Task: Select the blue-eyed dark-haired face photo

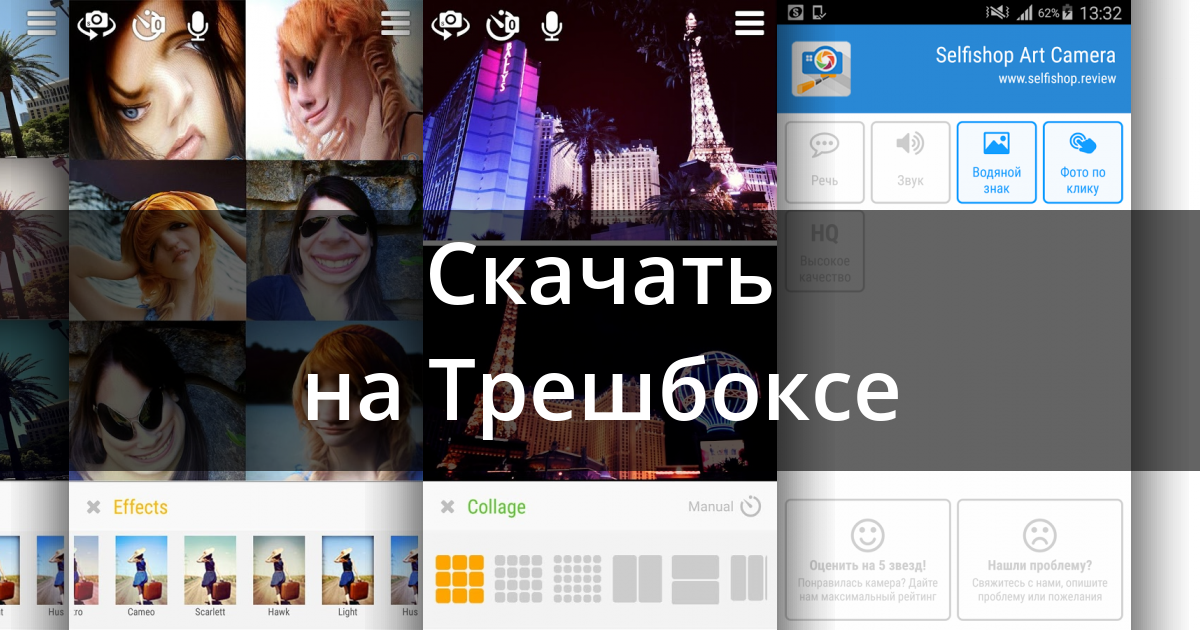Action: pyautogui.click(x=157, y=80)
